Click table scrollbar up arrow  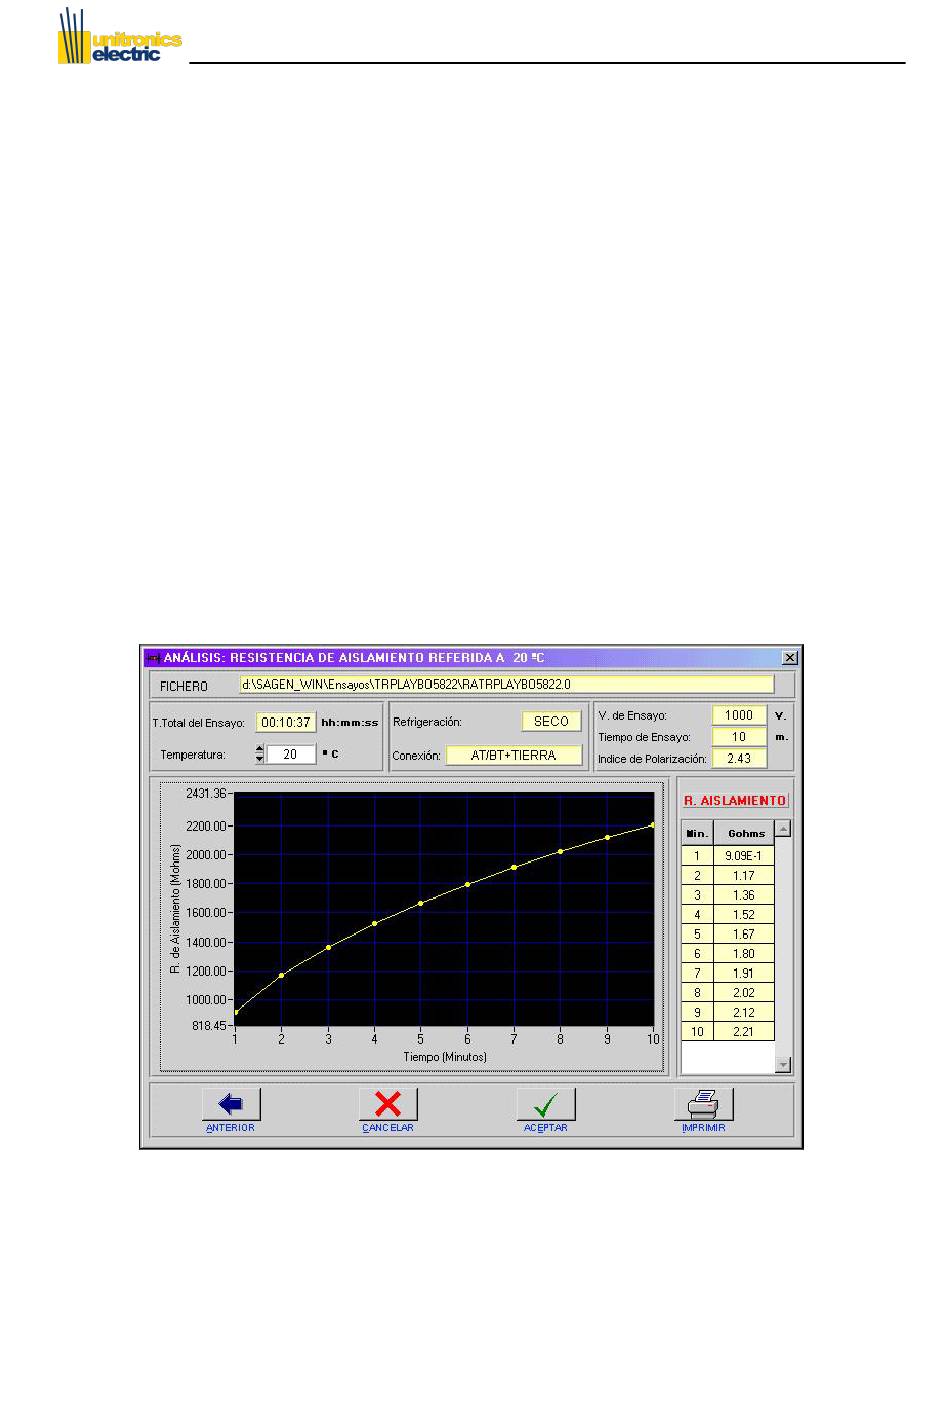pyautogui.click(x=783, y=829)
